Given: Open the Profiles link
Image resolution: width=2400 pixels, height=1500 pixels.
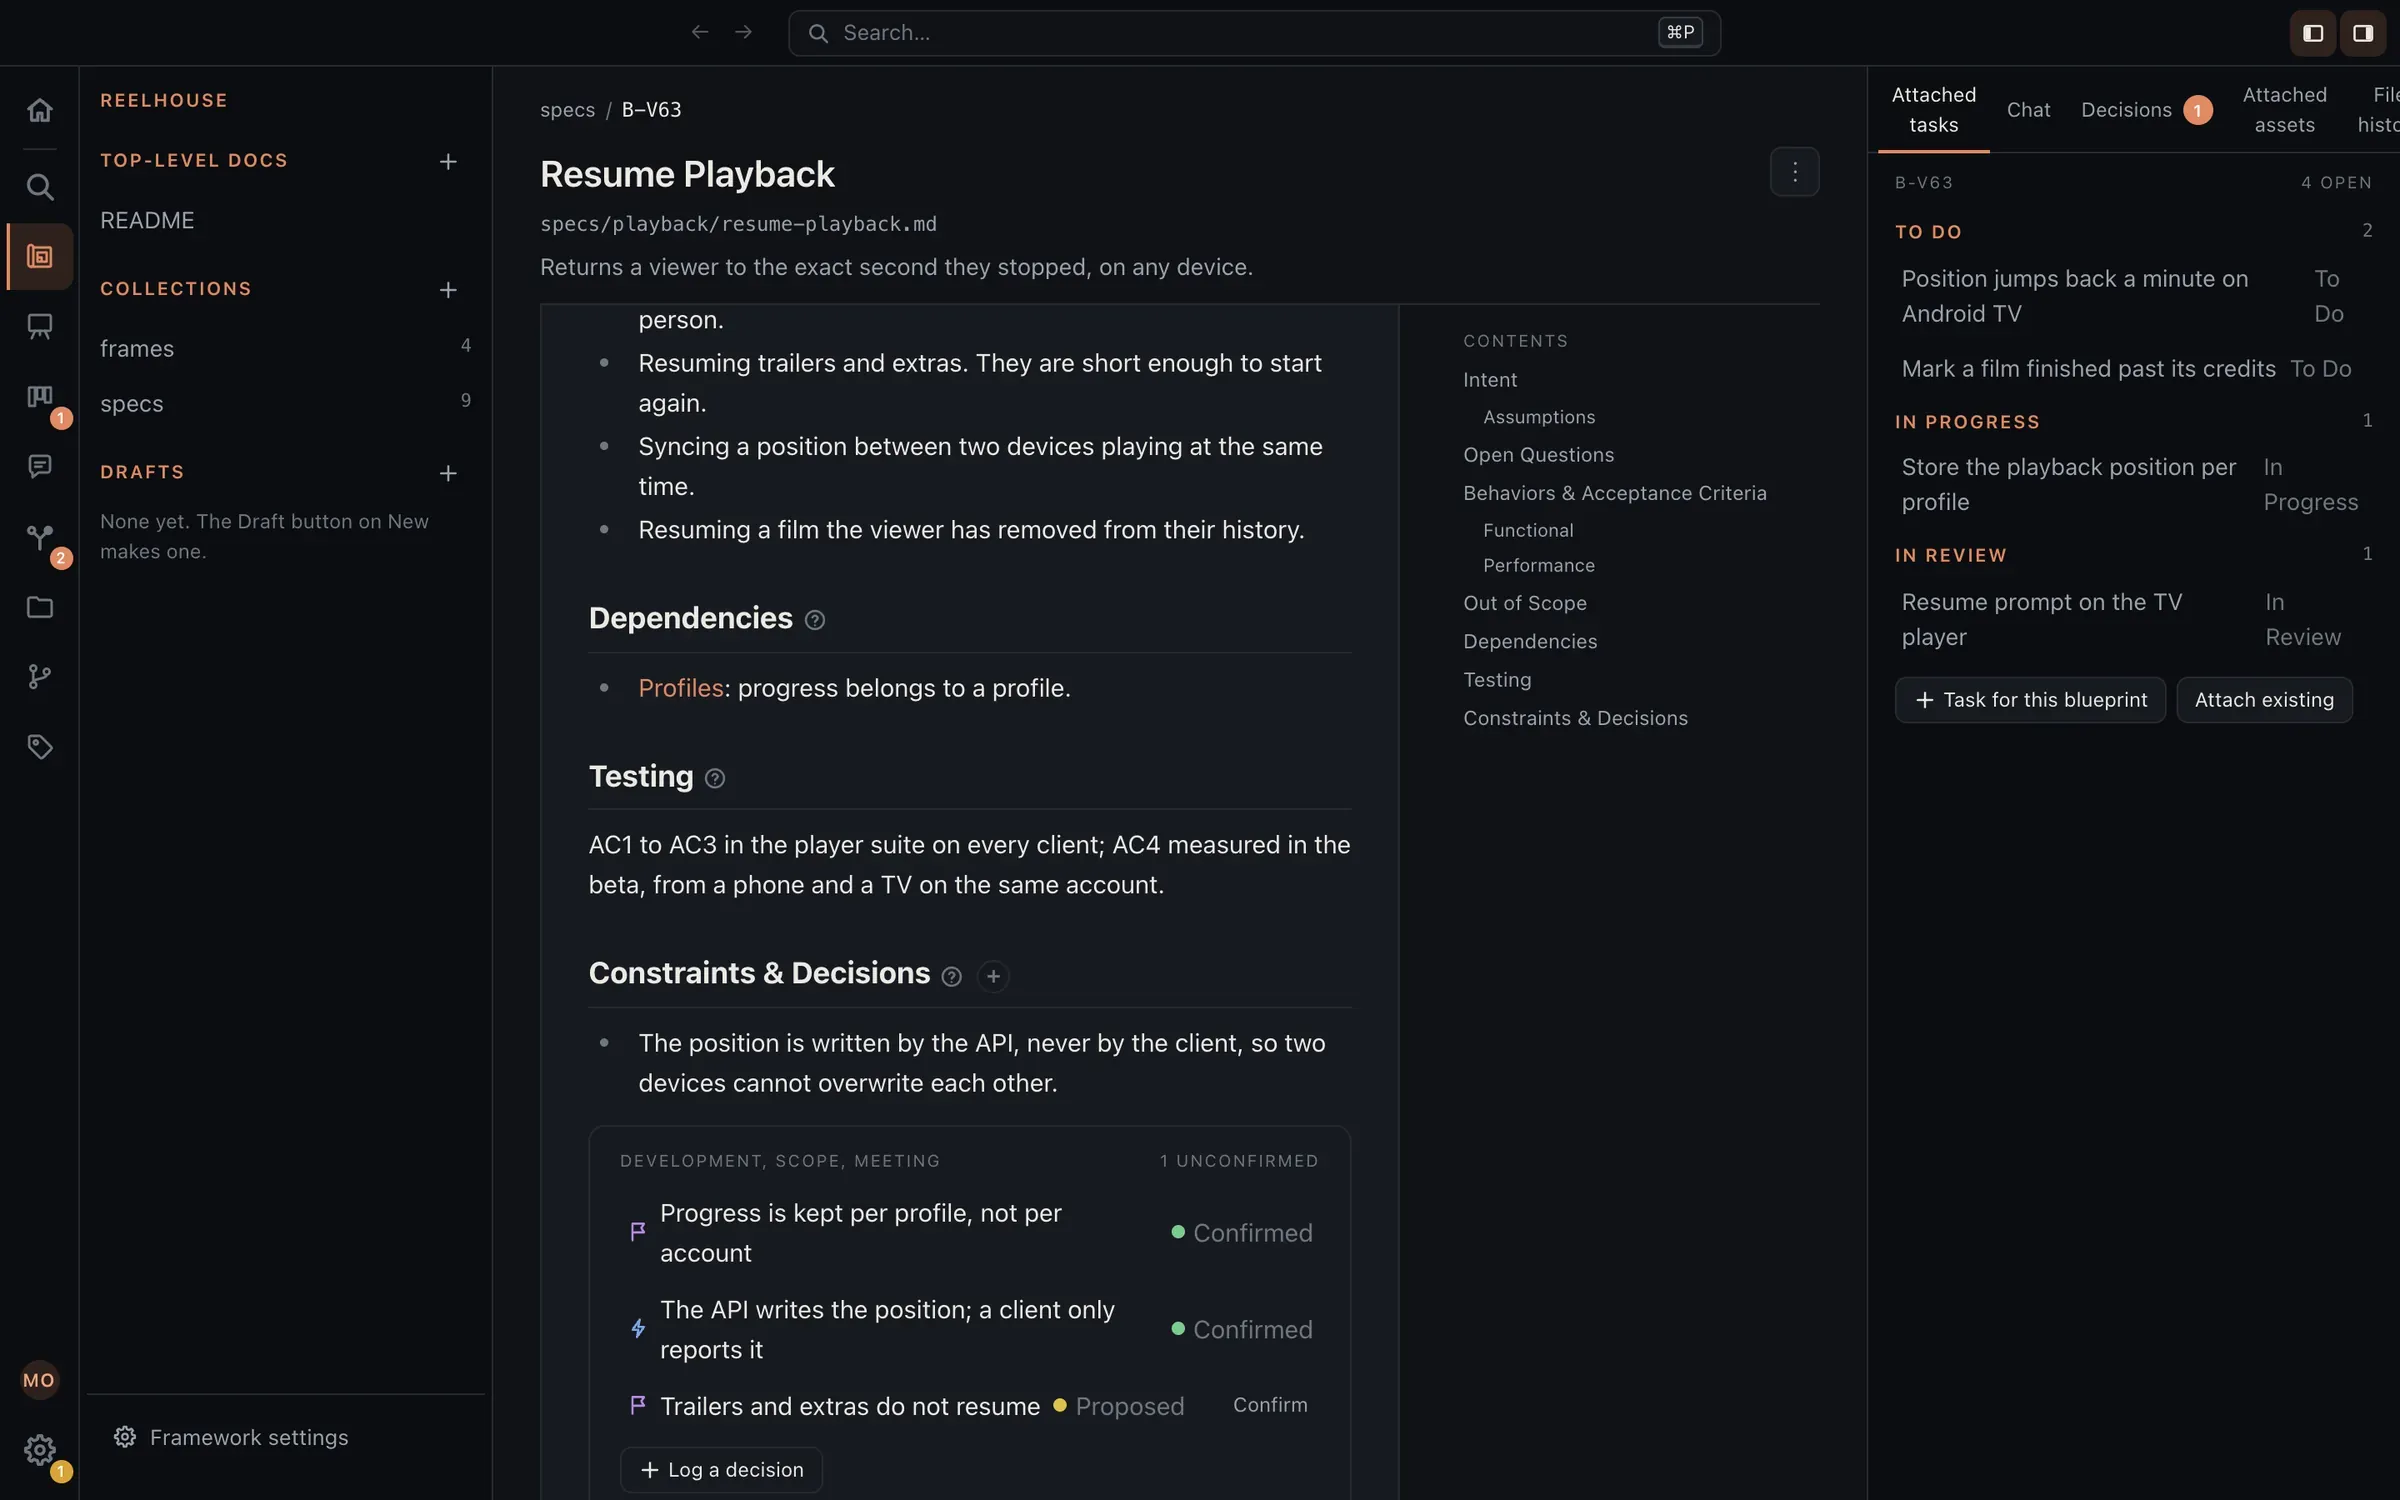Looking at the screenshot, I should point(681,688).
